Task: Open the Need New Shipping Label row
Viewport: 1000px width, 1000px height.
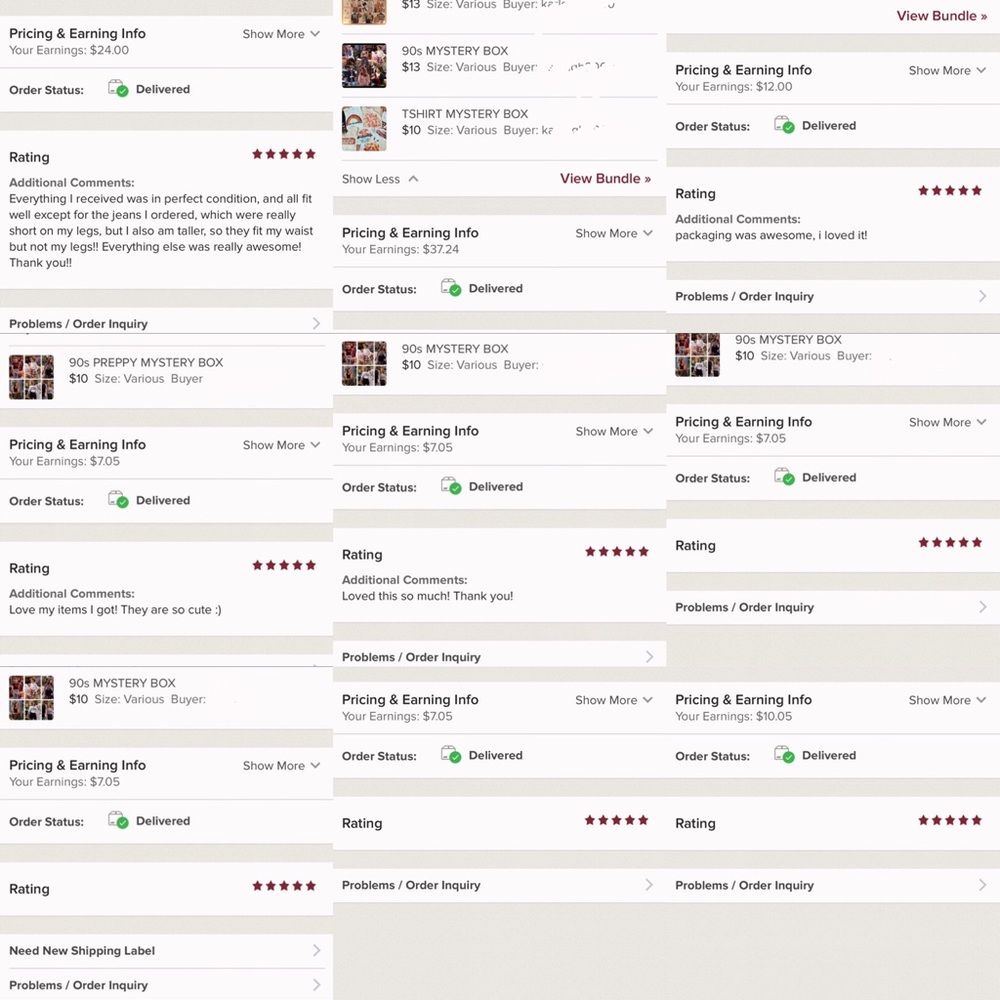Action: pyautogui.click(x=82, y=951)
